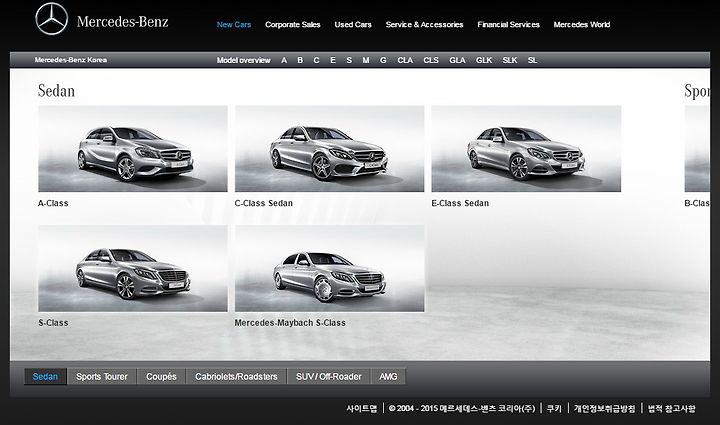Select the S model link
720x425 pixels.
point(349,60)
